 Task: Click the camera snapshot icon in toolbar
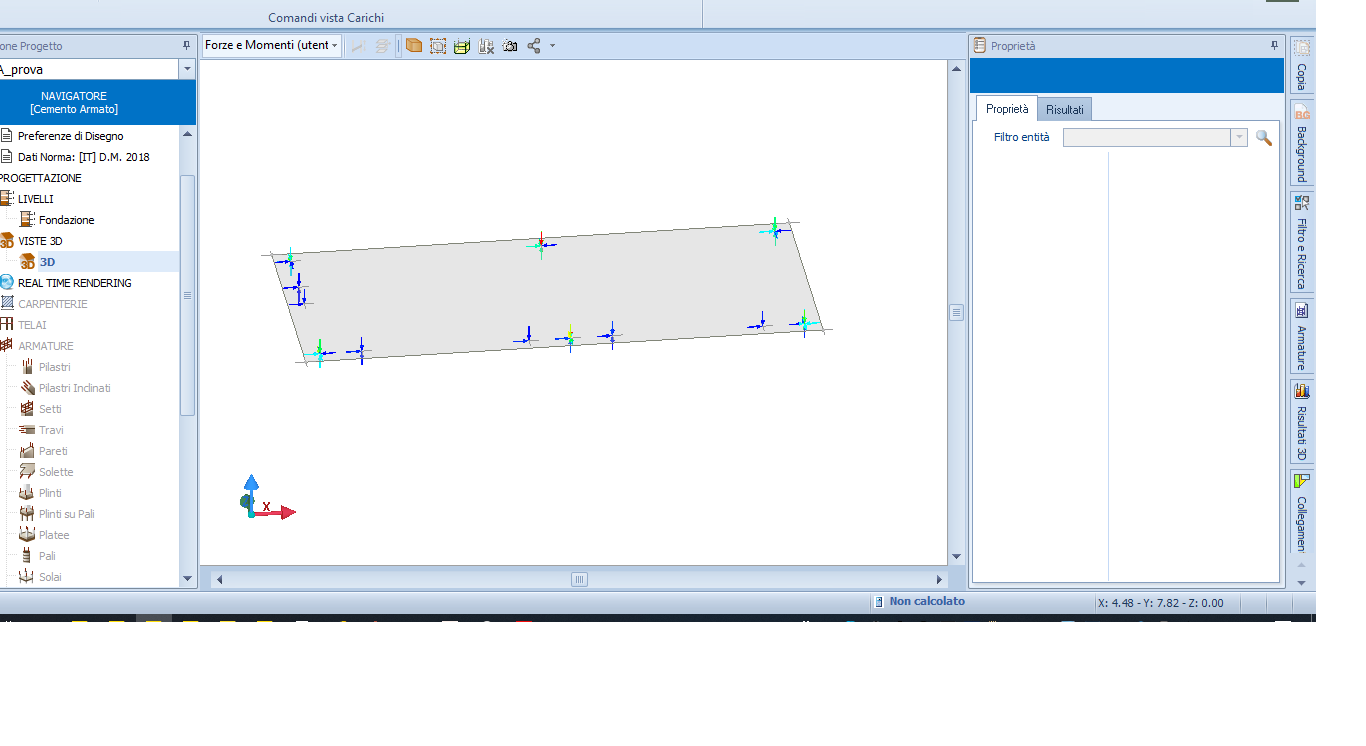[510, 46]
